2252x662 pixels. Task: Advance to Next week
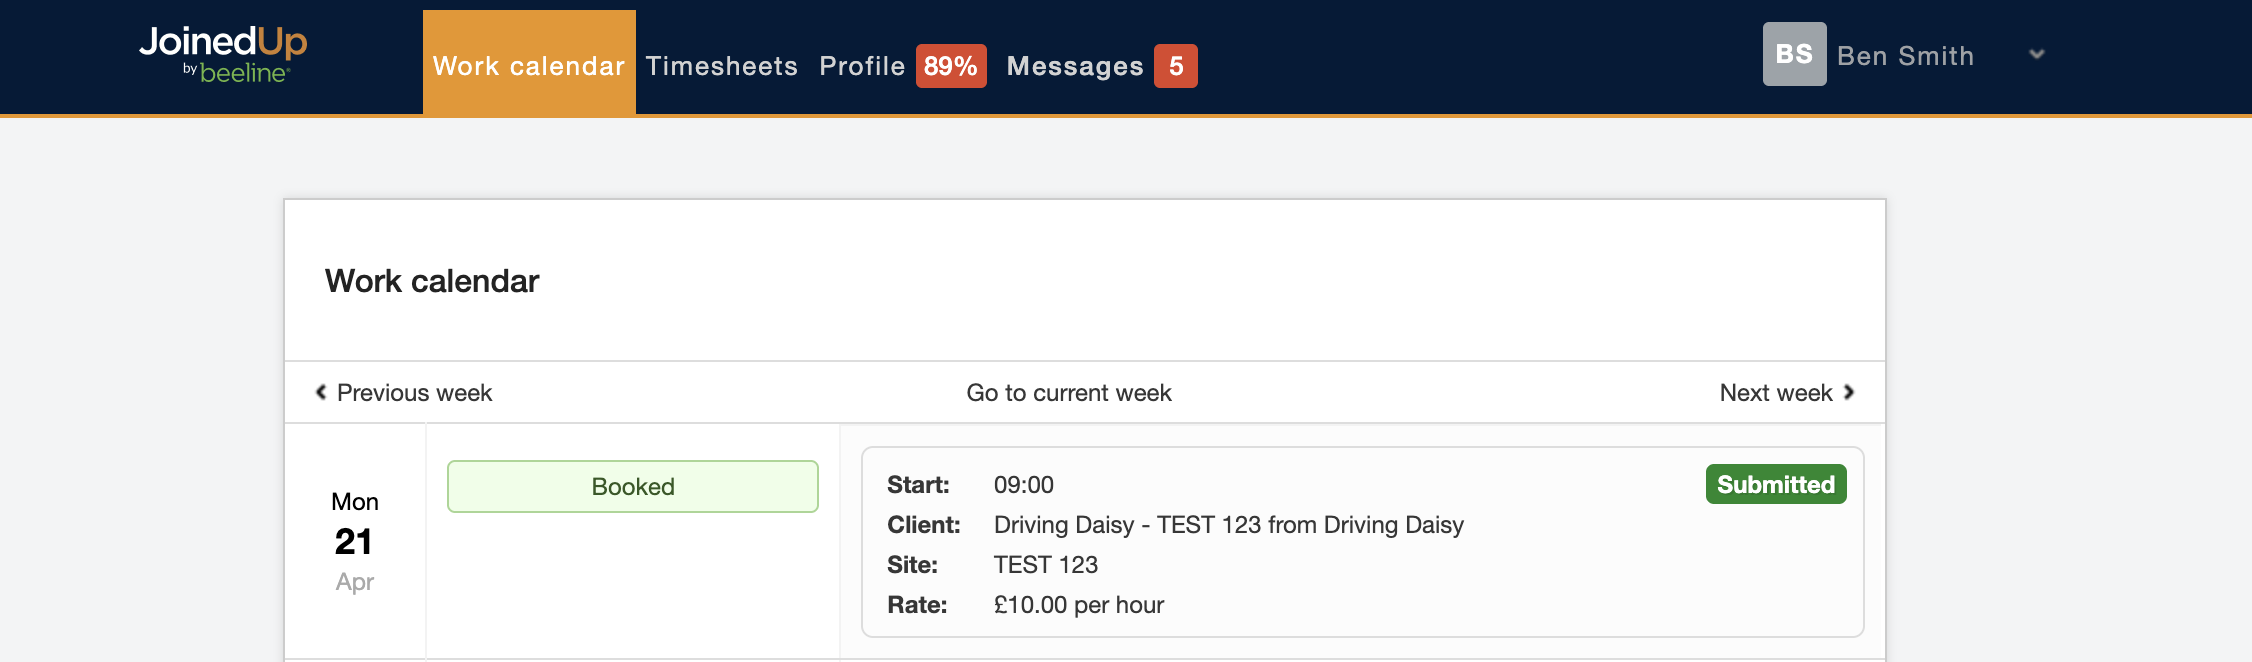[1776, 393]
